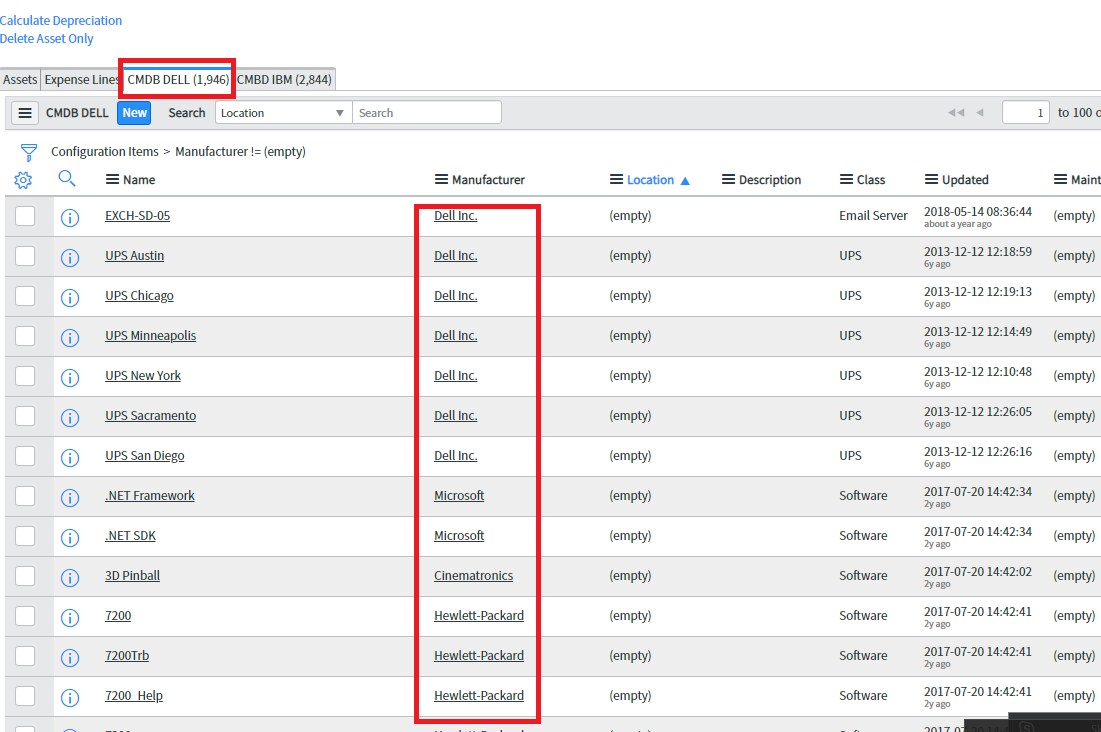Select the EXCH-SD-05 row checkbox
This screenshot has width=1101, height=732.
point(25,216)
